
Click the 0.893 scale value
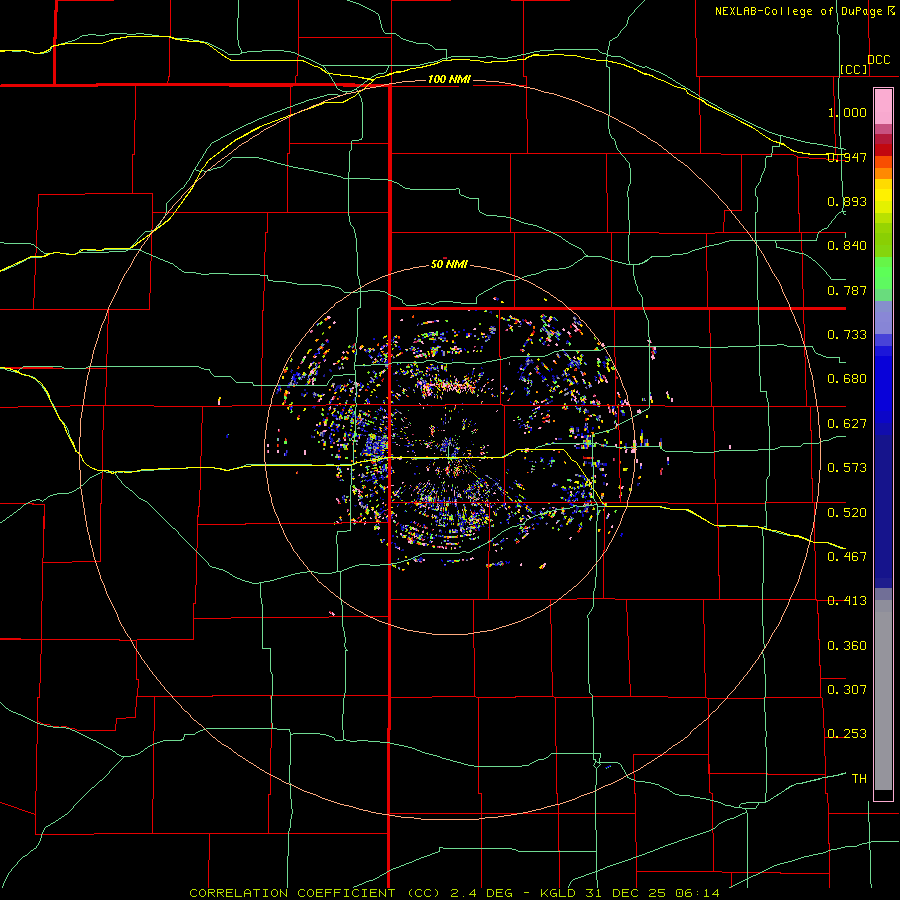tap(847, 201)
